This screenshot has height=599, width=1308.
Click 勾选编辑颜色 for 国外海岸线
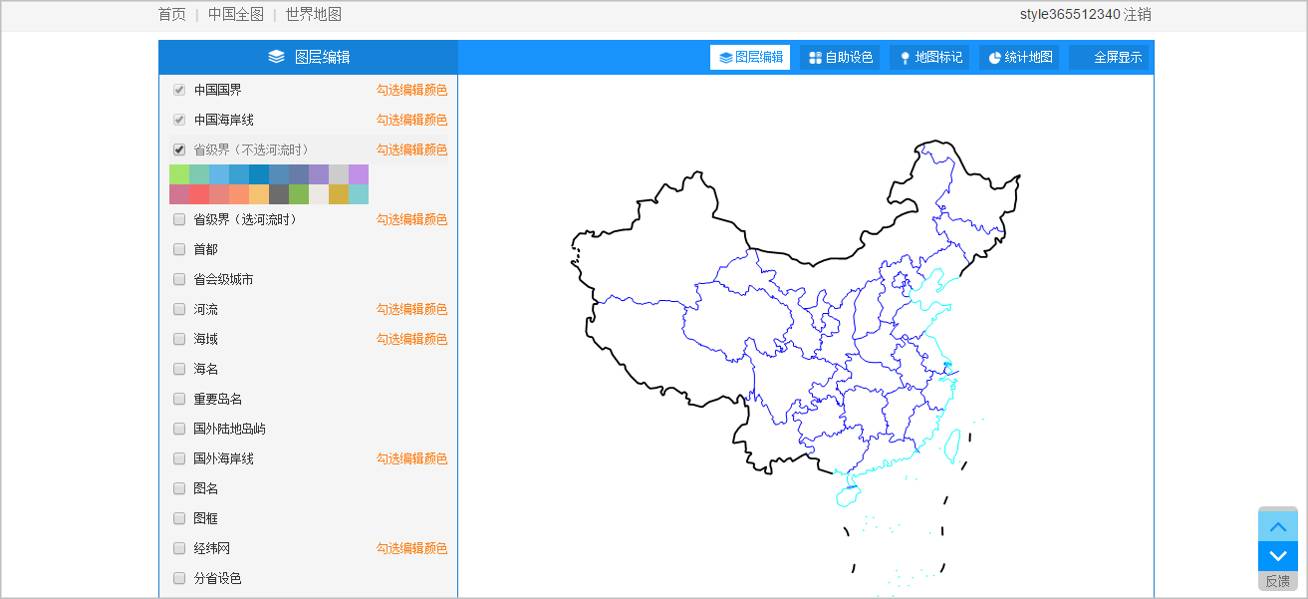[x=411, y=459]
